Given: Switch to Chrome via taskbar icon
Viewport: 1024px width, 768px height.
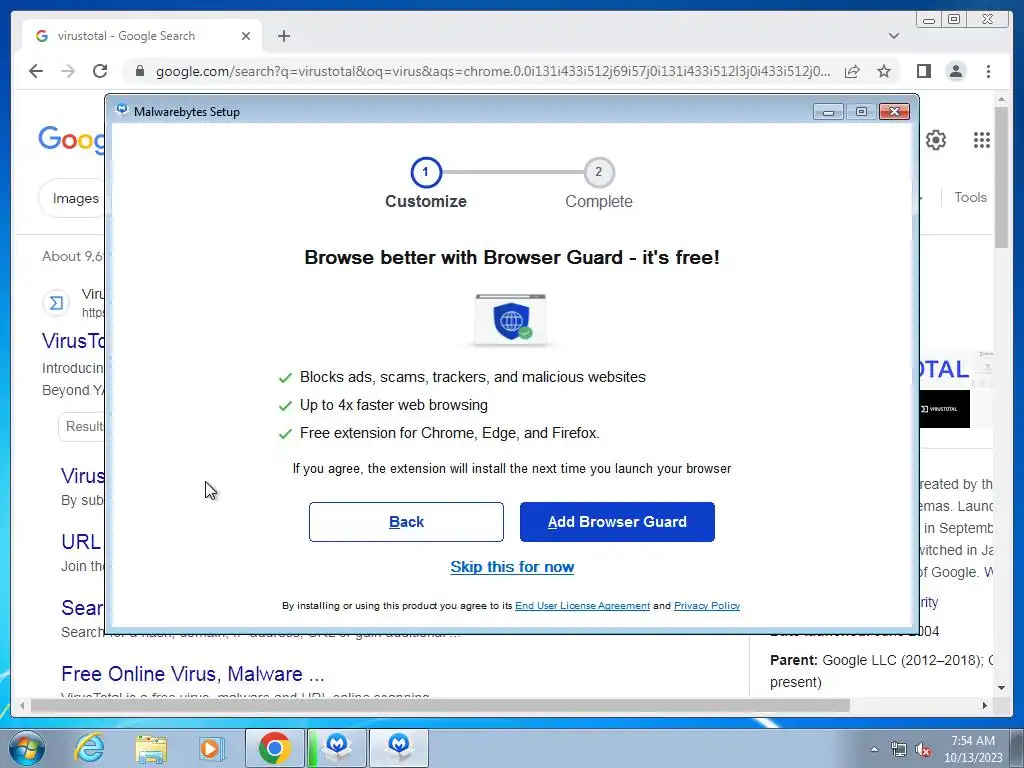Looking at the screenshot, I should [274, 748].
